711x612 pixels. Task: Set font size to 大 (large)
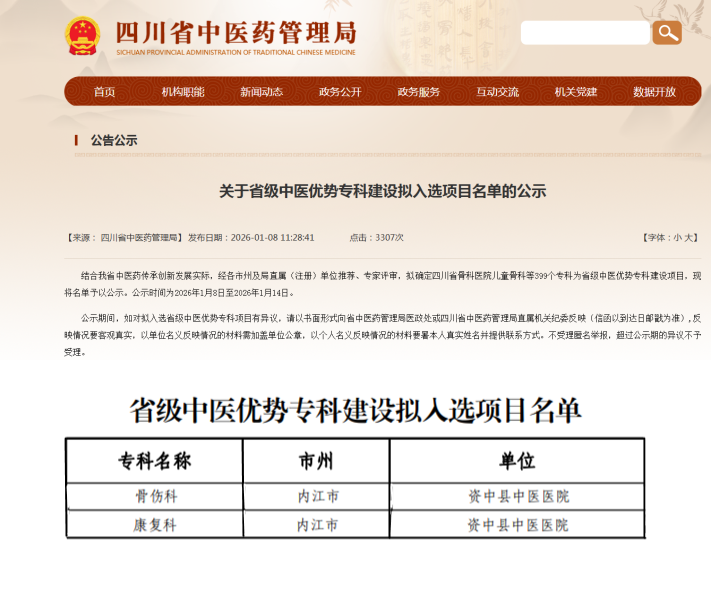click(x=689, y=238)
